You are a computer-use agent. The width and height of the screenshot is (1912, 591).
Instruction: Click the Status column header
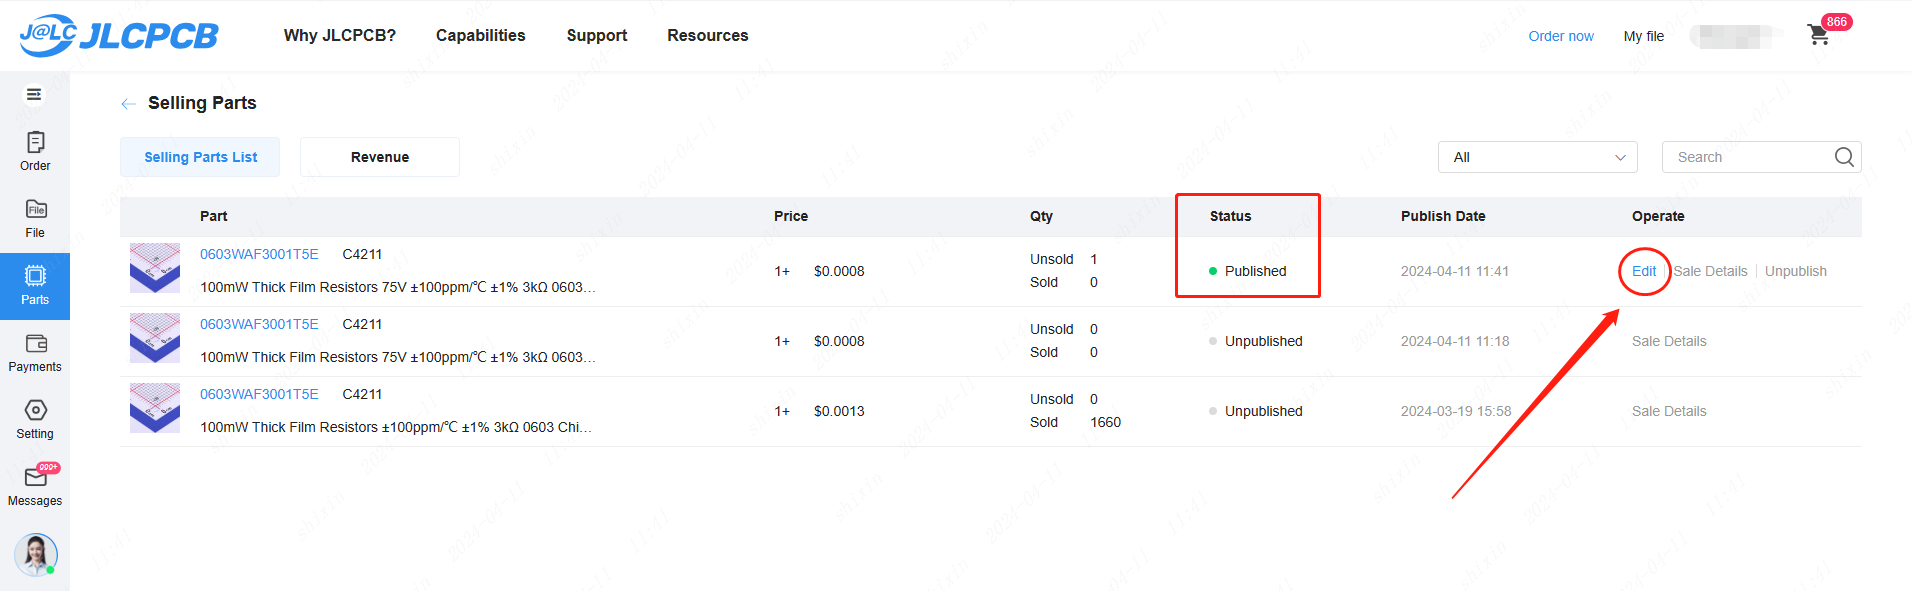pos(1230,216)
